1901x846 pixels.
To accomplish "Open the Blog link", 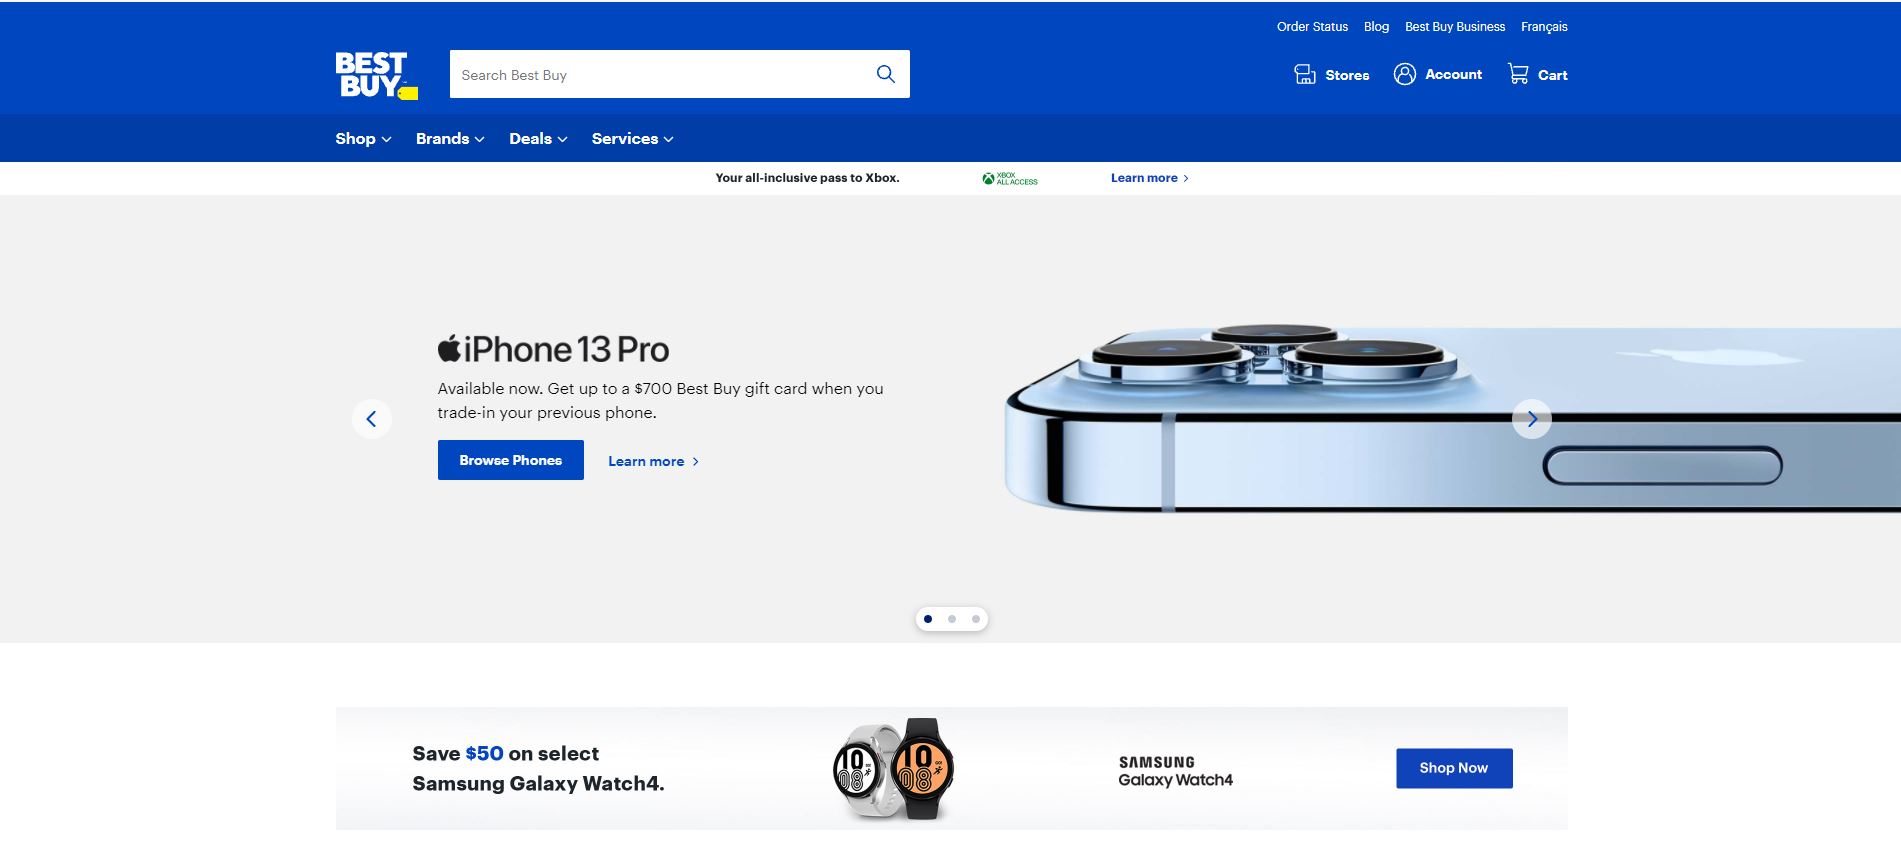I will coord(1376,27).
